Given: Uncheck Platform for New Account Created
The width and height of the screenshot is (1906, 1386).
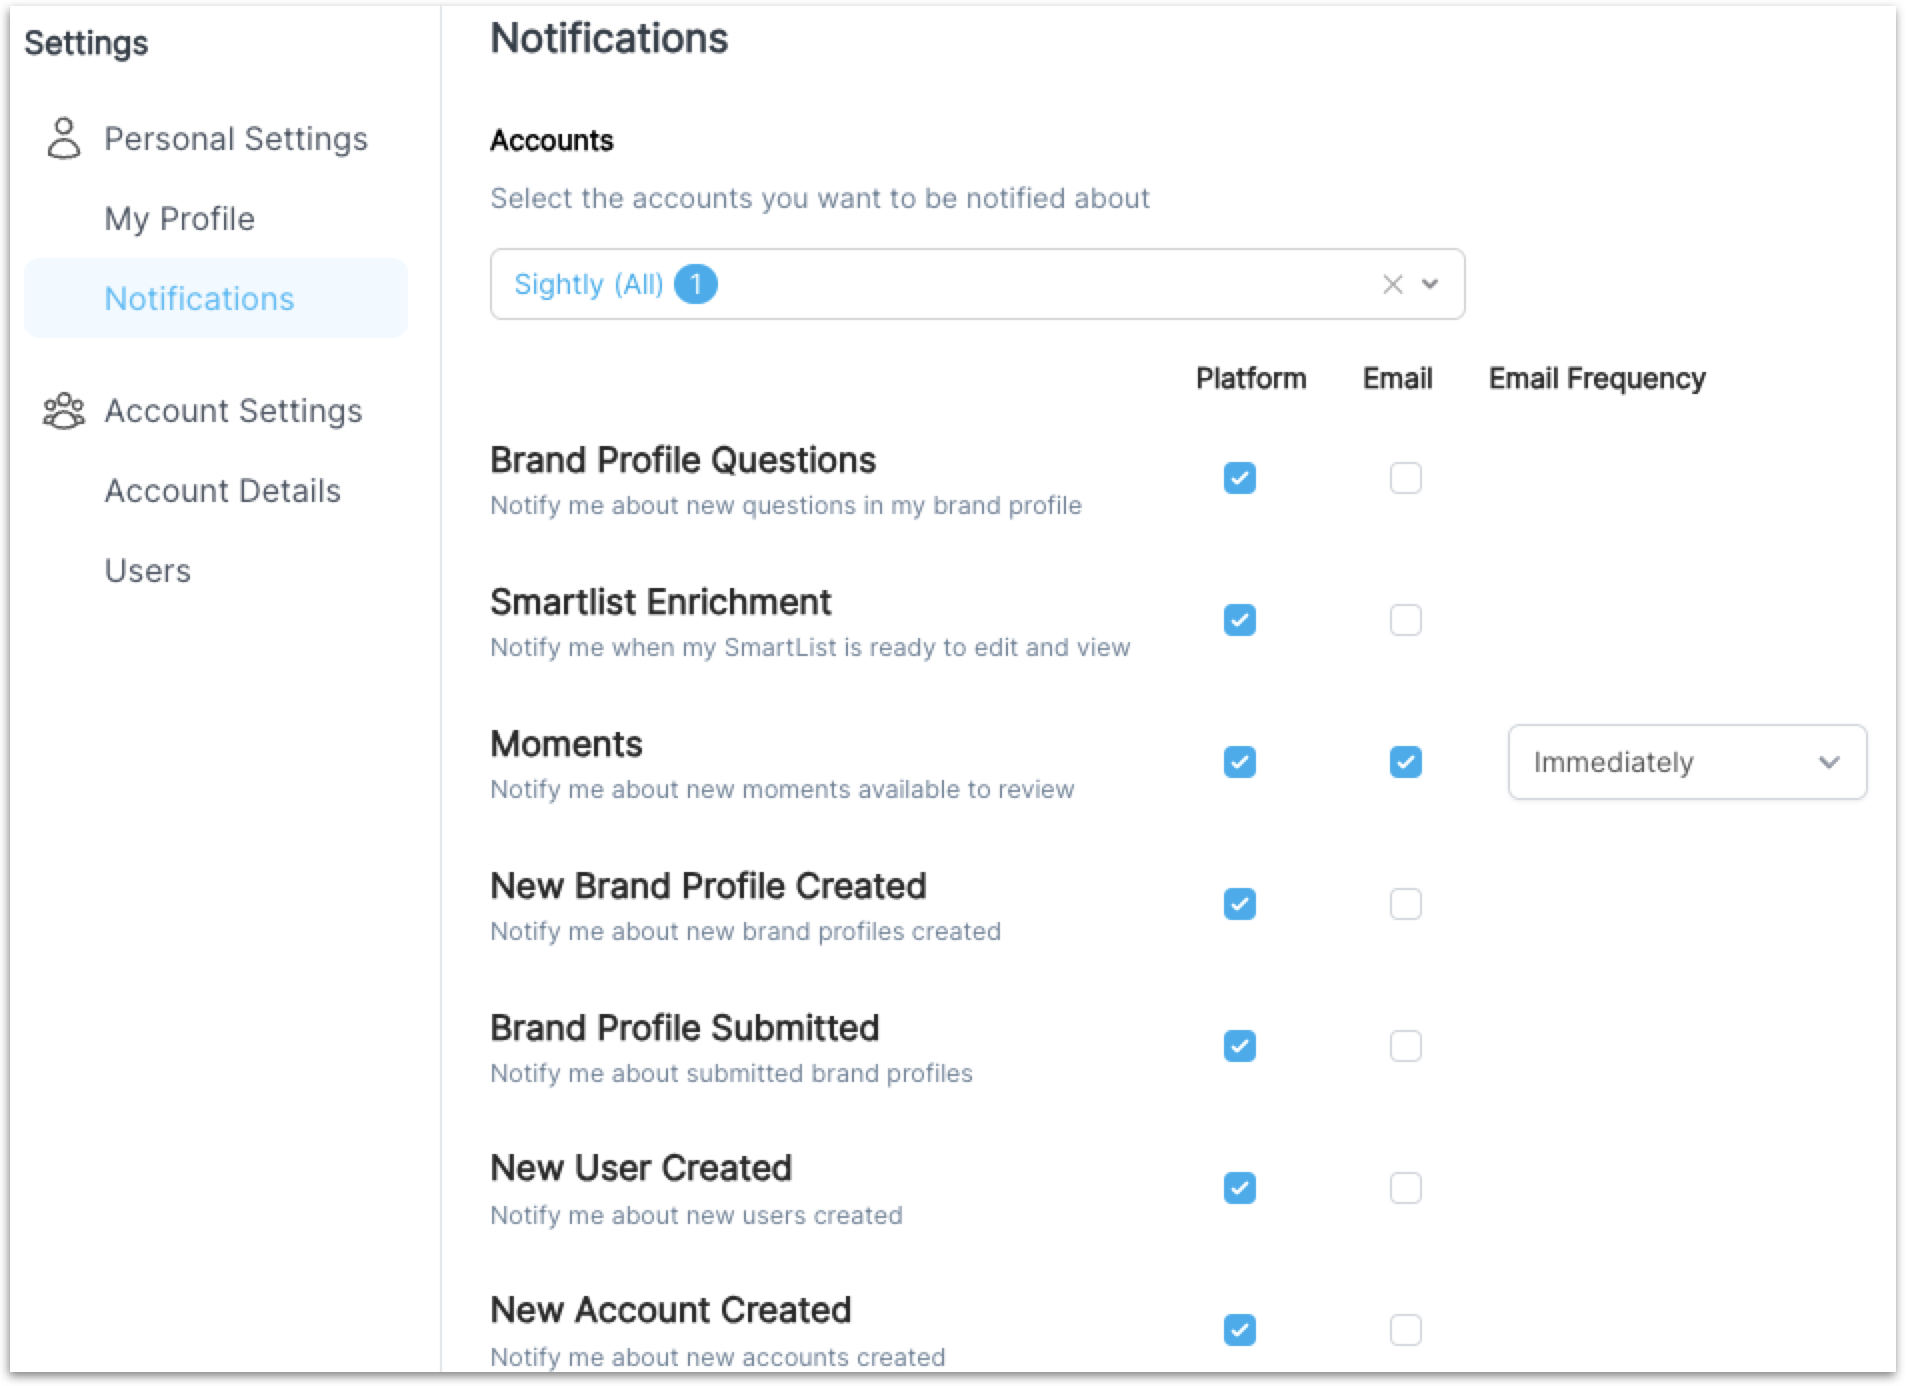Looking at the screenshot, I should click(x=1239, y=1330).
